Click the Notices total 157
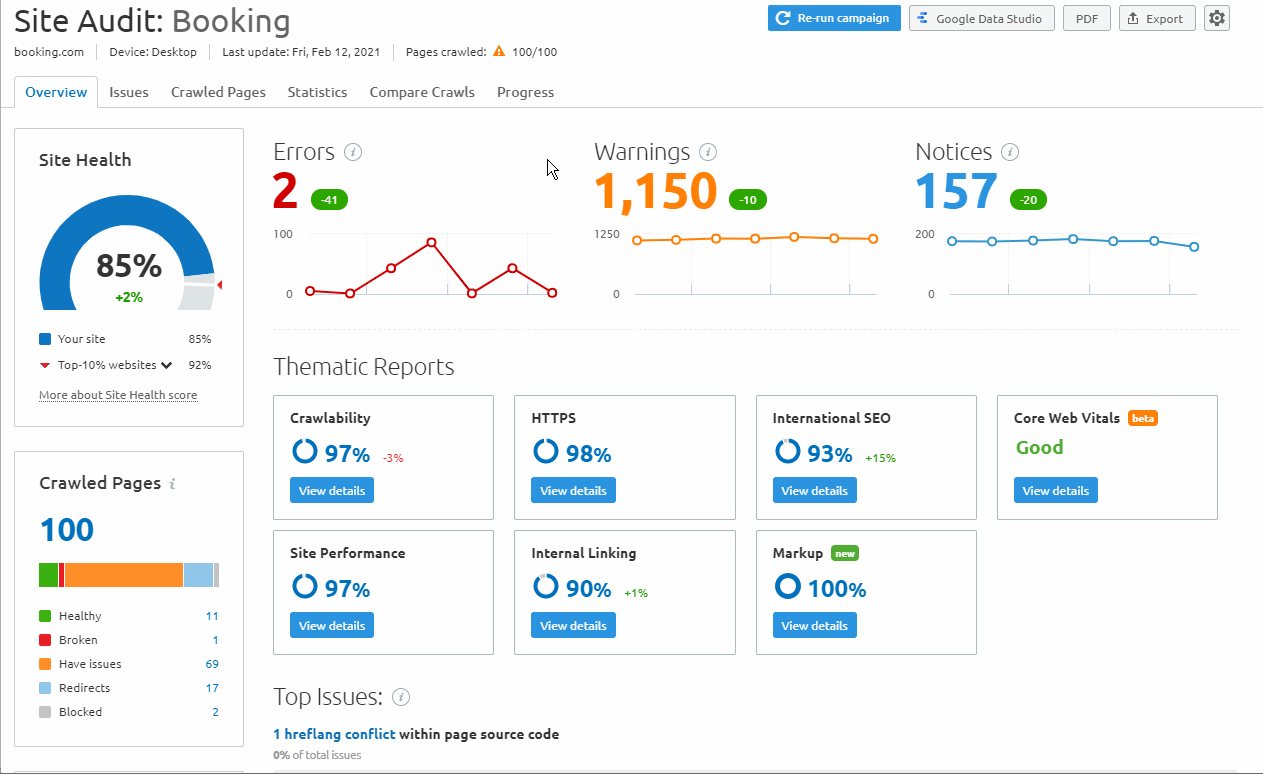The height and width of the screenshot is (774, 1263). pos(957,192)
